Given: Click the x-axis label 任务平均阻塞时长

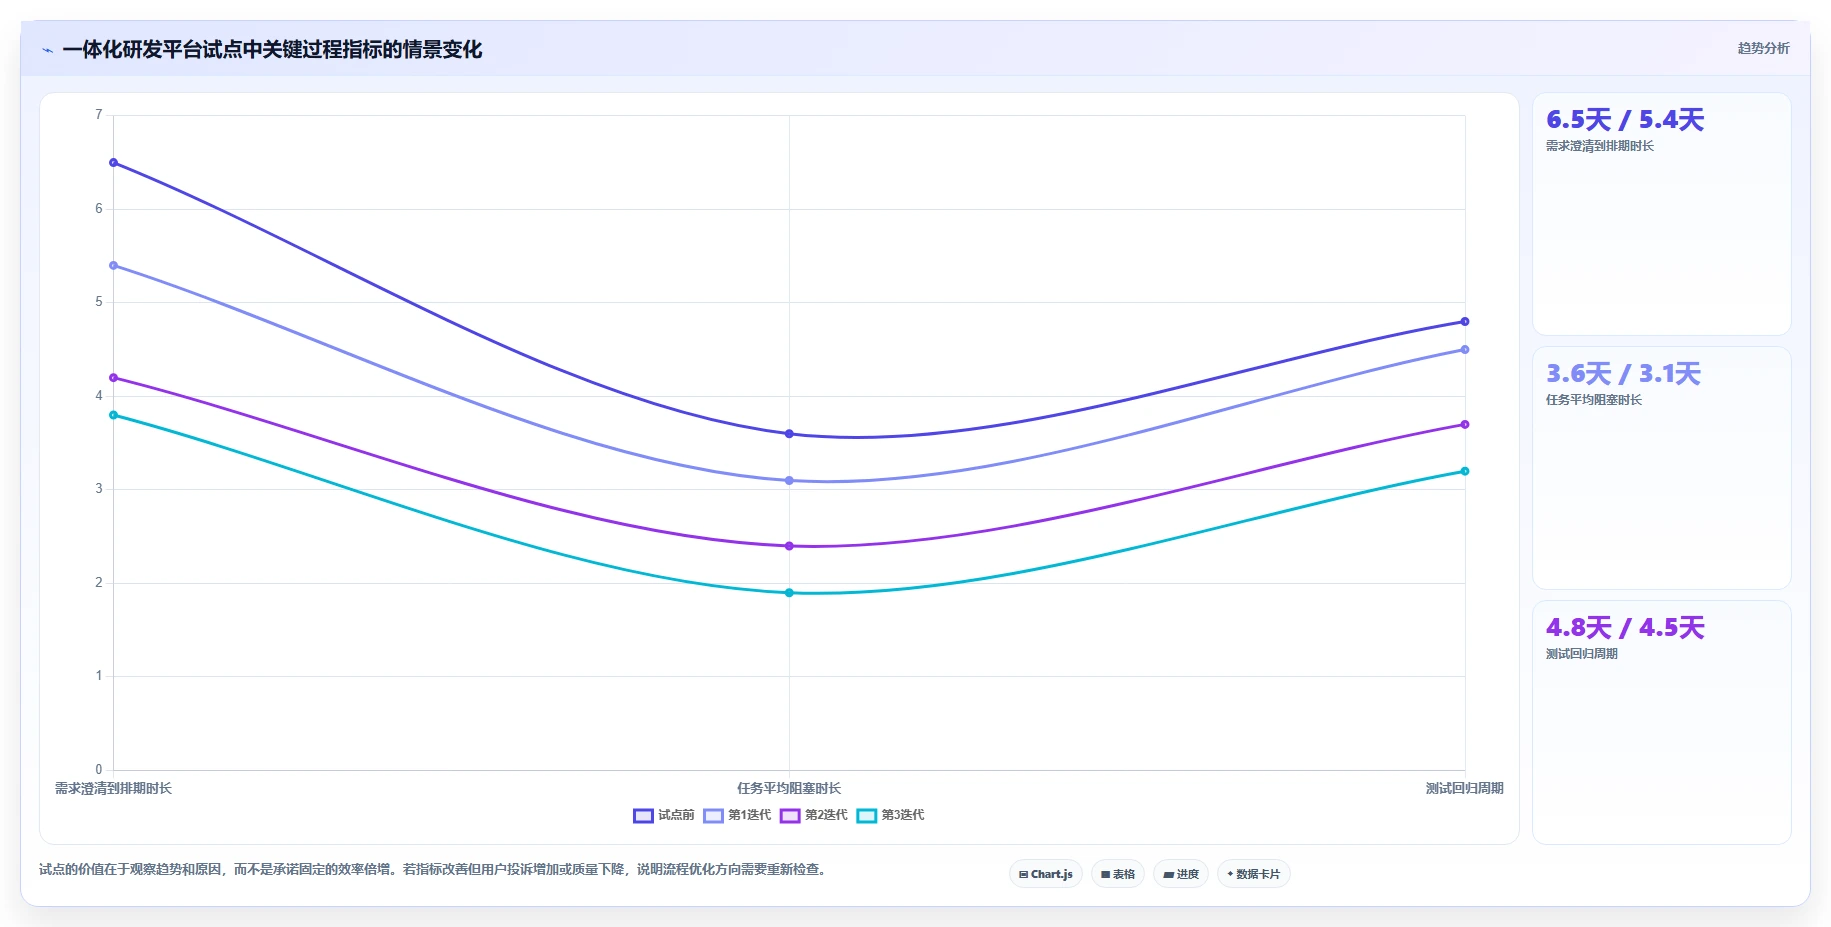Looking at the screenshot, I should coord(789,788).
